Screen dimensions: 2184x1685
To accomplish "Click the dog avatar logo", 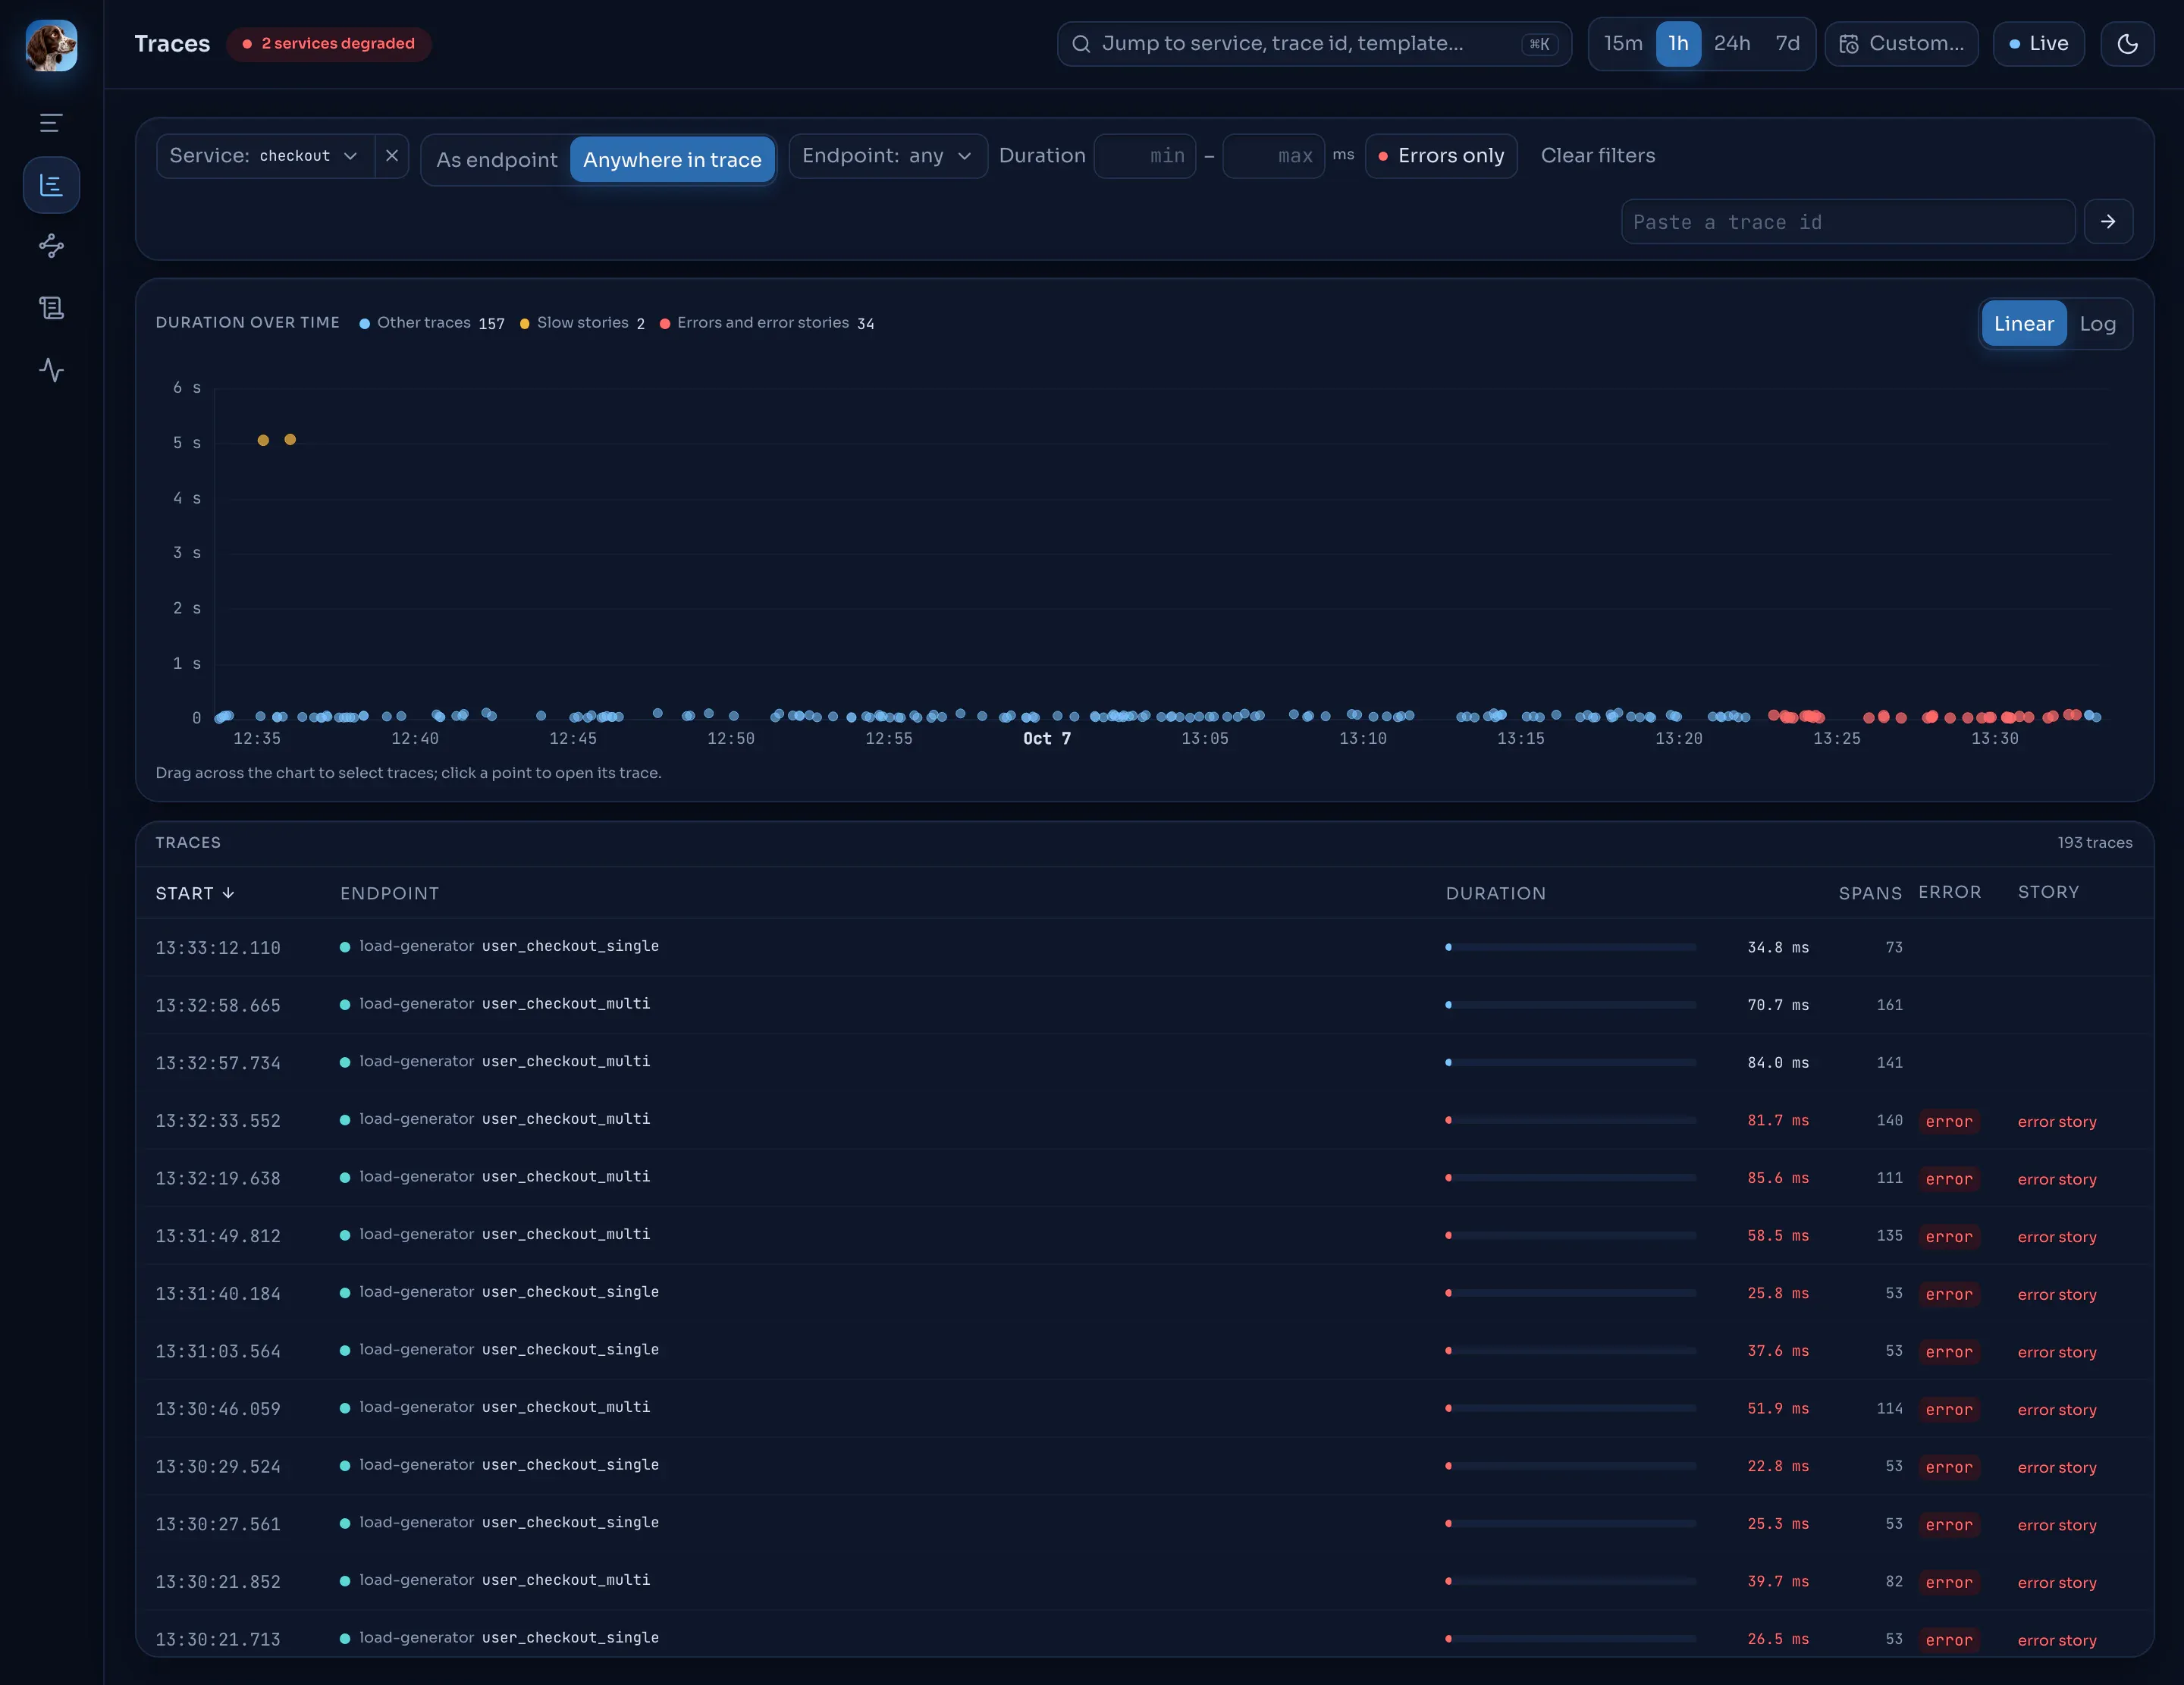I will tap(51, 45).
